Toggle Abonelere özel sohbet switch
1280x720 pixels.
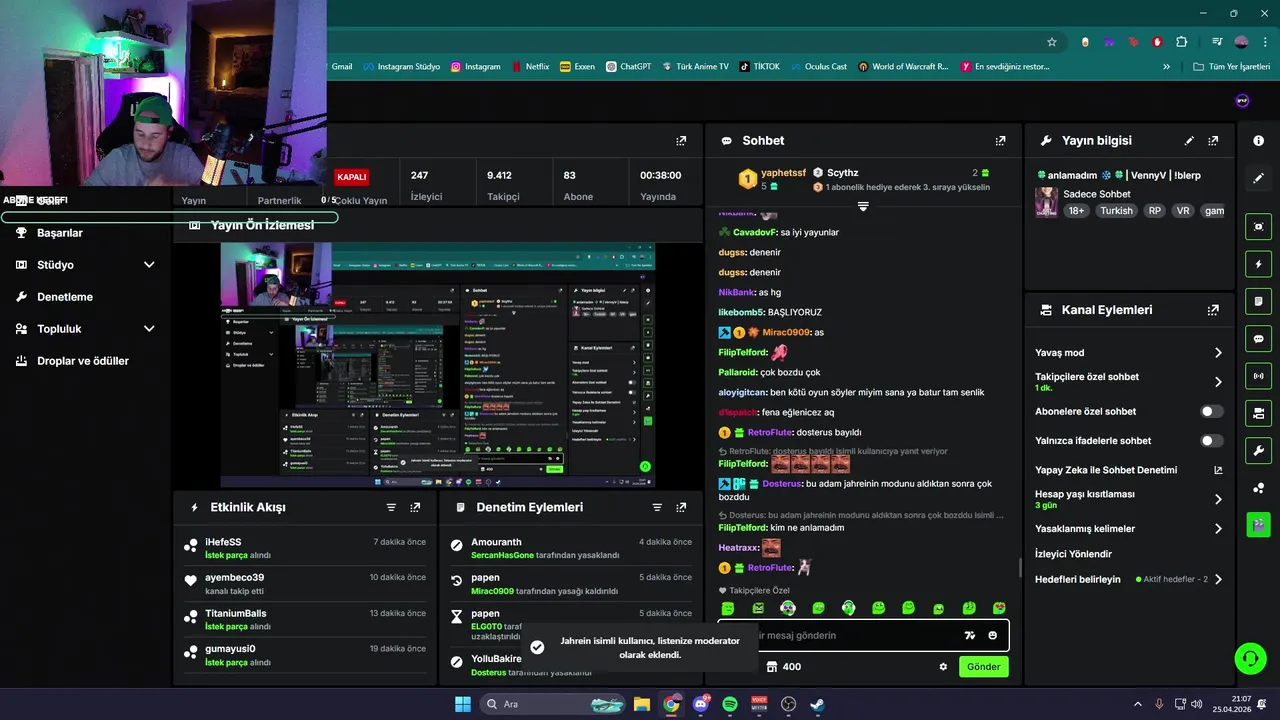click(1211, 411)
